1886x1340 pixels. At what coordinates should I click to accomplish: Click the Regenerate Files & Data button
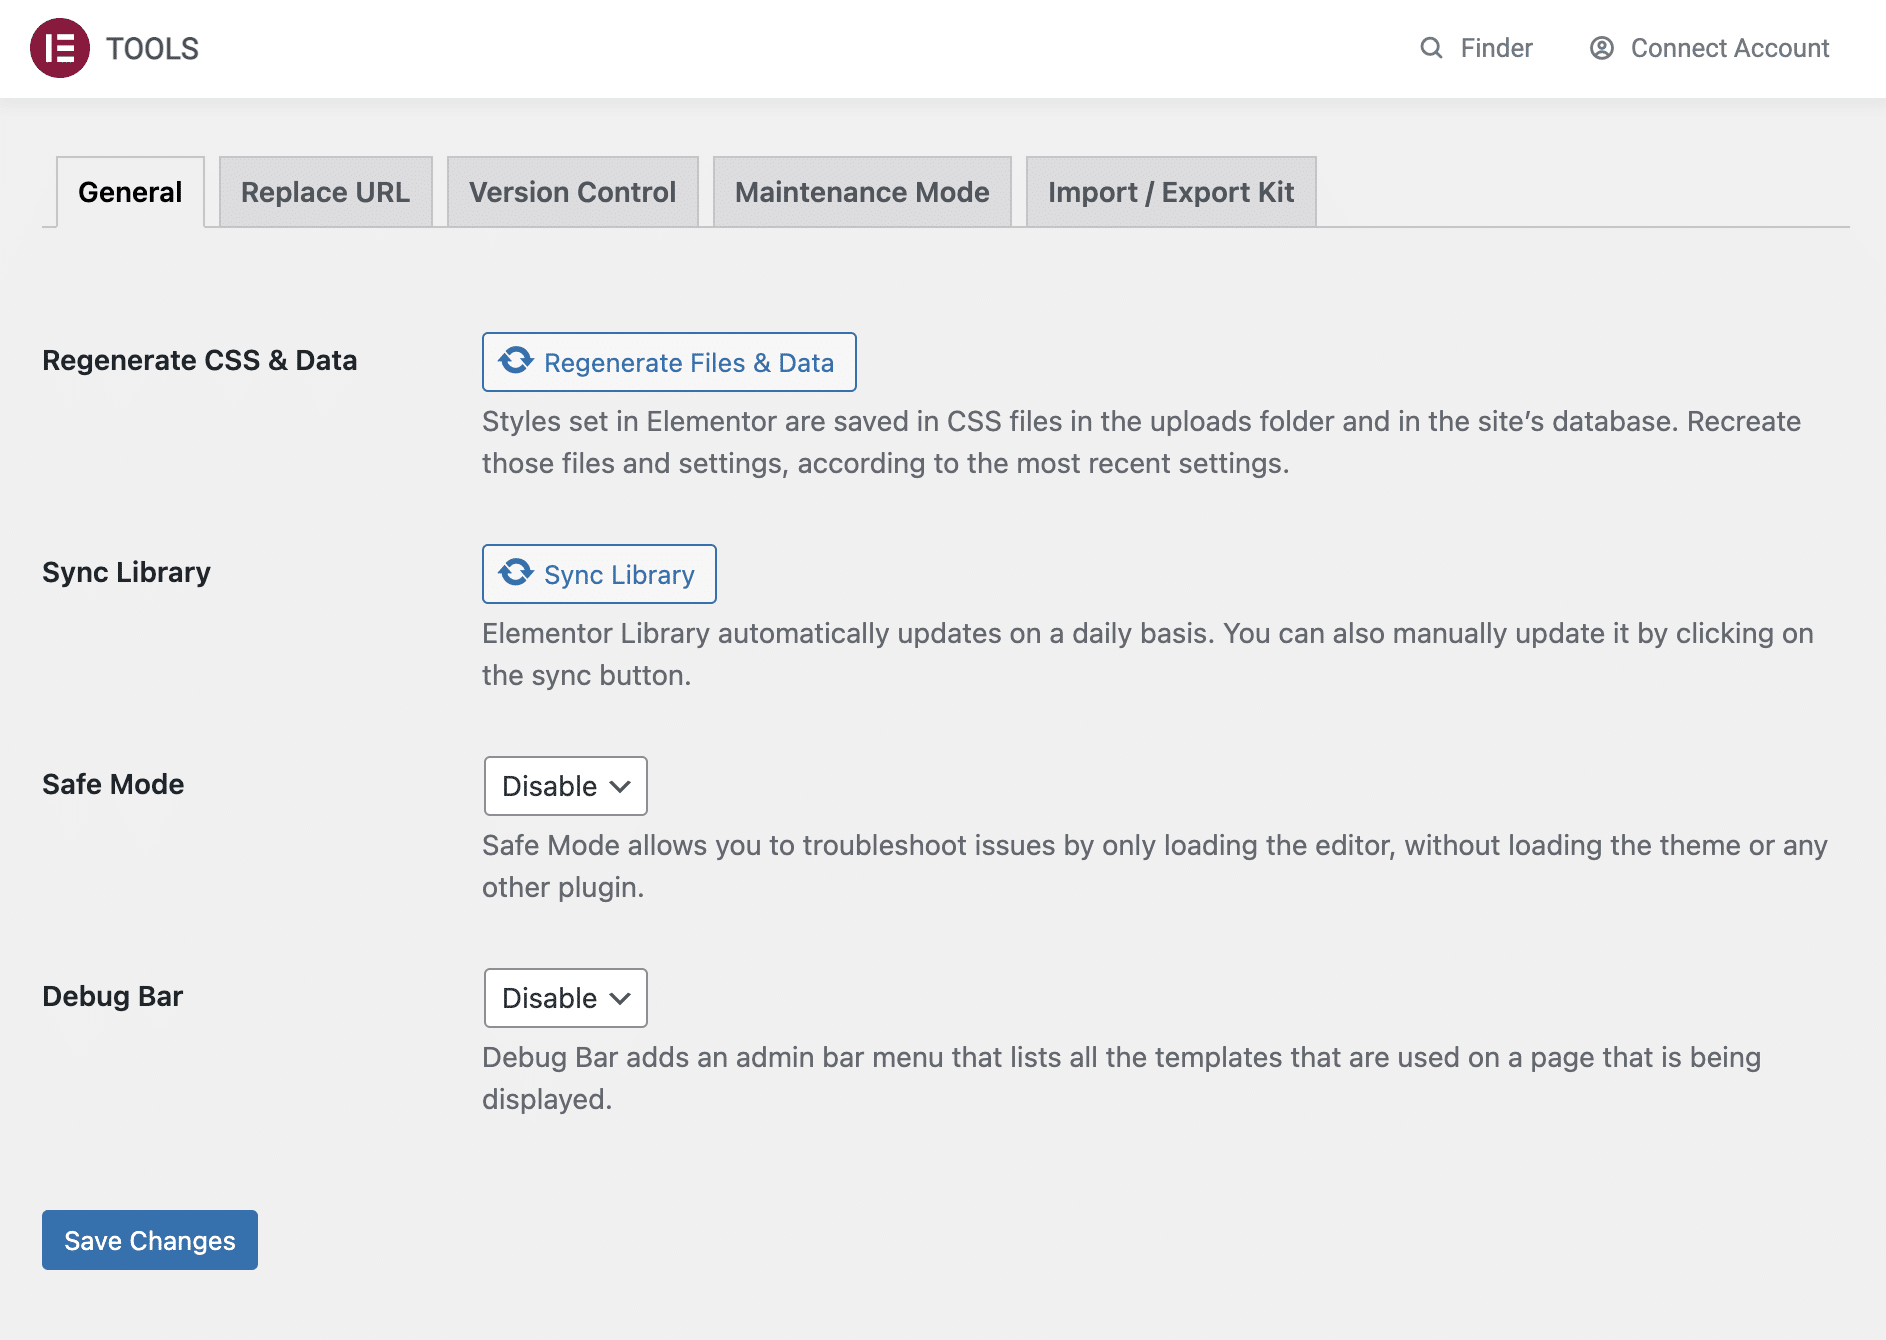coord(668,362)
